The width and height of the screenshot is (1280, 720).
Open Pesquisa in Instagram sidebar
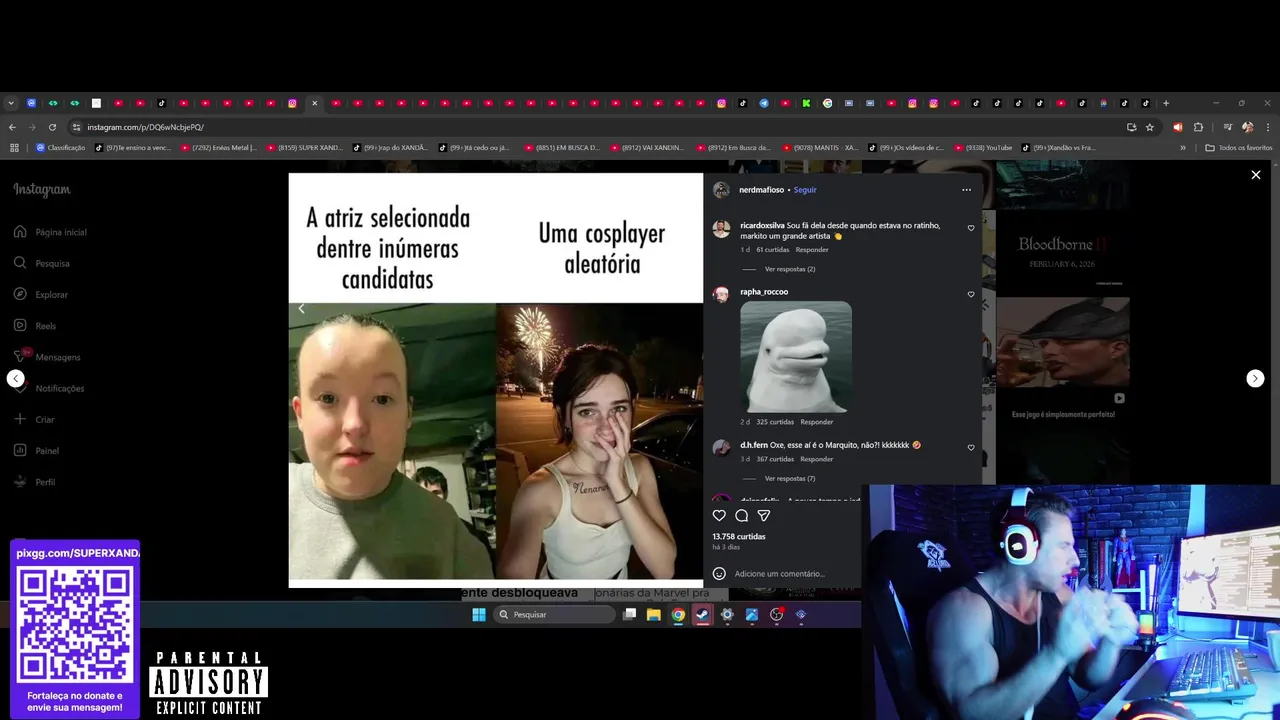[x=42, y=263]
